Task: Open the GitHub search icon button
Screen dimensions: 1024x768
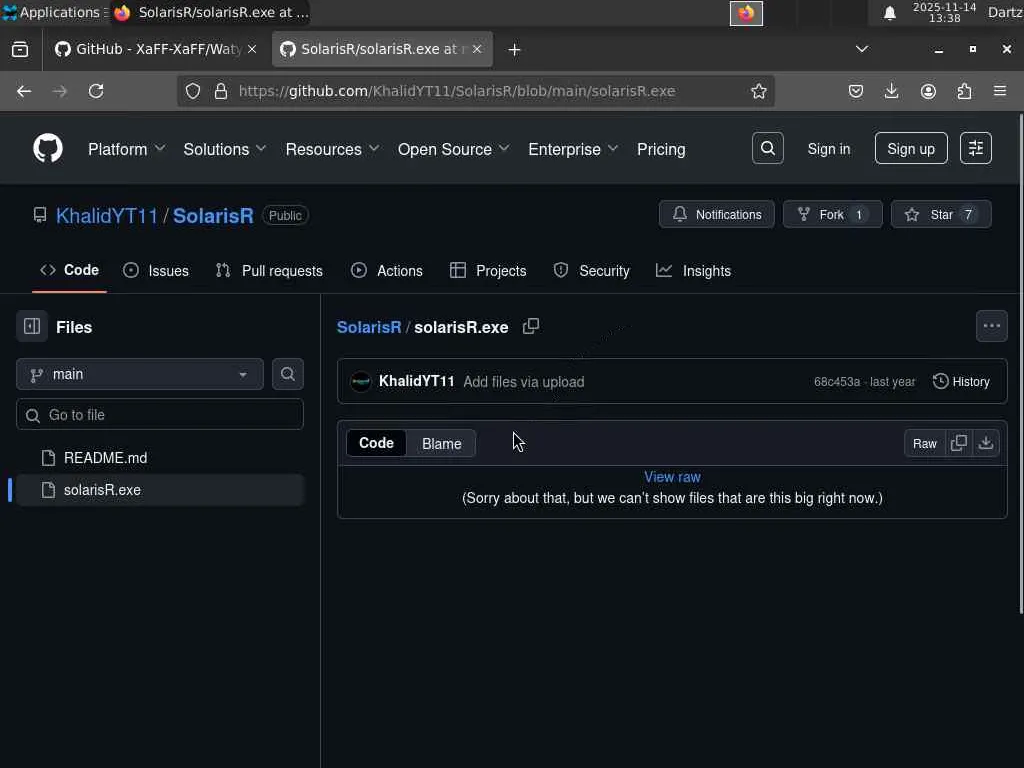Action: 767,148
